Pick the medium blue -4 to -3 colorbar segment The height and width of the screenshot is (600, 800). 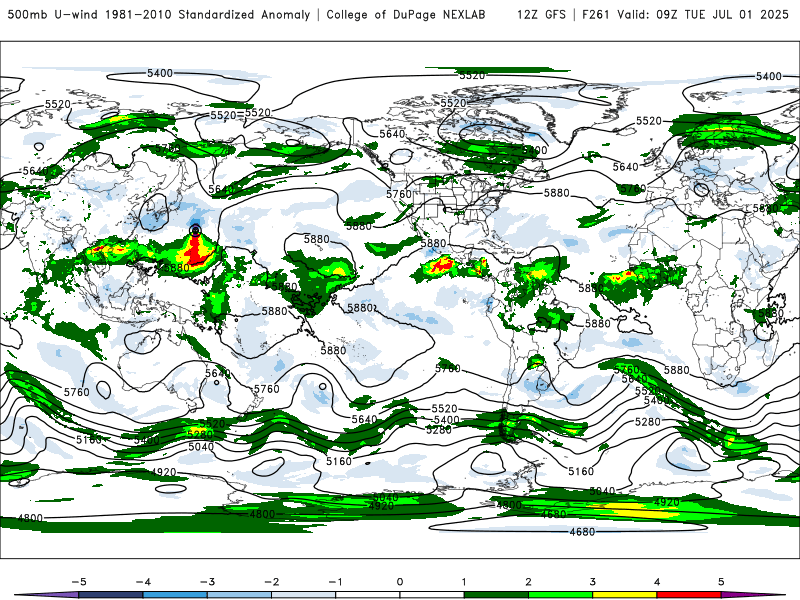click(175, 595)
